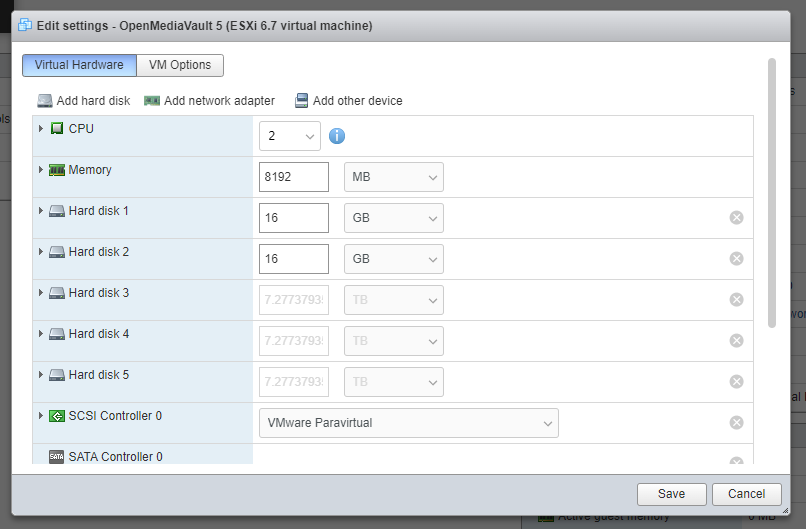
Task: Click the Add other device label
Action: (x=358, y=101)
